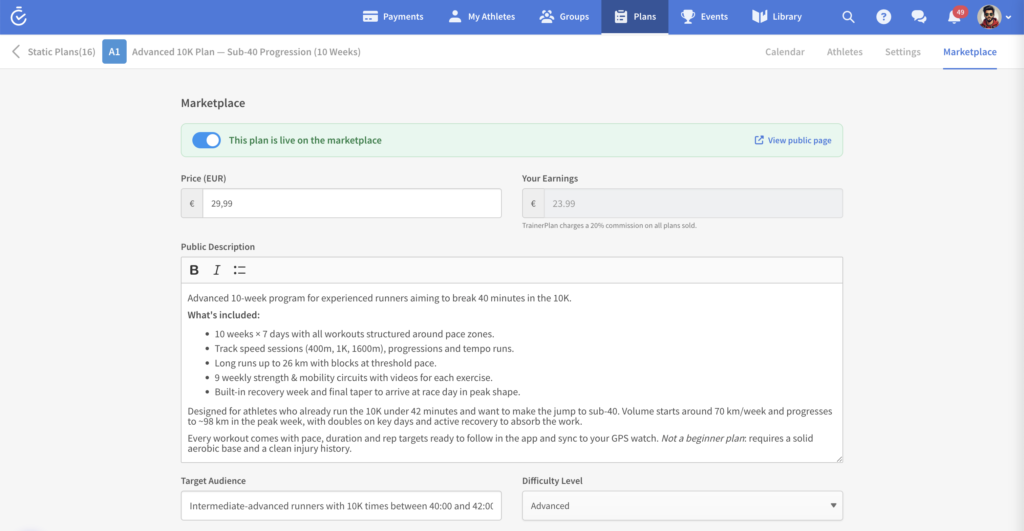
Task: Switch to the Settings tab
Action: pyautogui.click(x=902, y=52)
